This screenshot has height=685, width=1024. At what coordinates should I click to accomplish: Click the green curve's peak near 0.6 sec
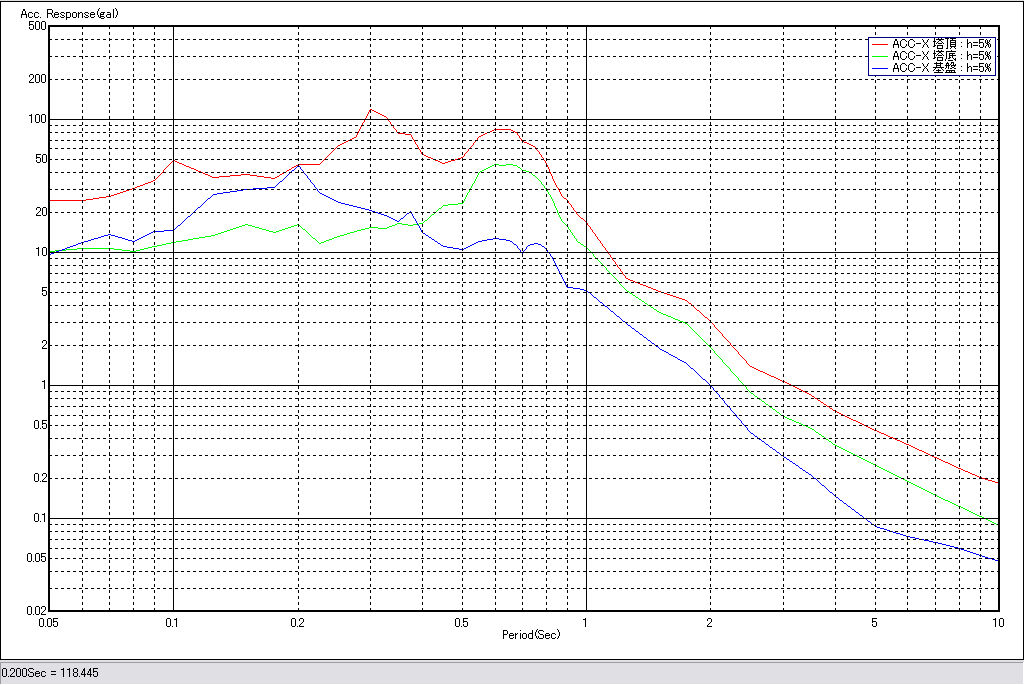click(505, 164)
